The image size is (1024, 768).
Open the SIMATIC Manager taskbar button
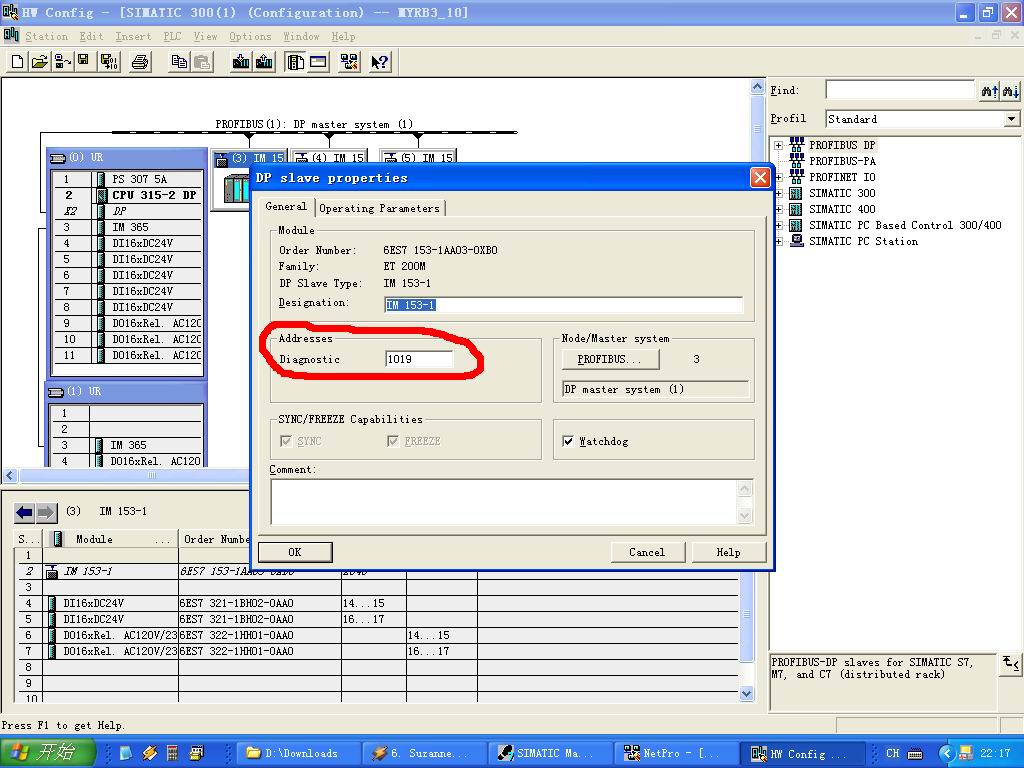(x=549, y=753)
